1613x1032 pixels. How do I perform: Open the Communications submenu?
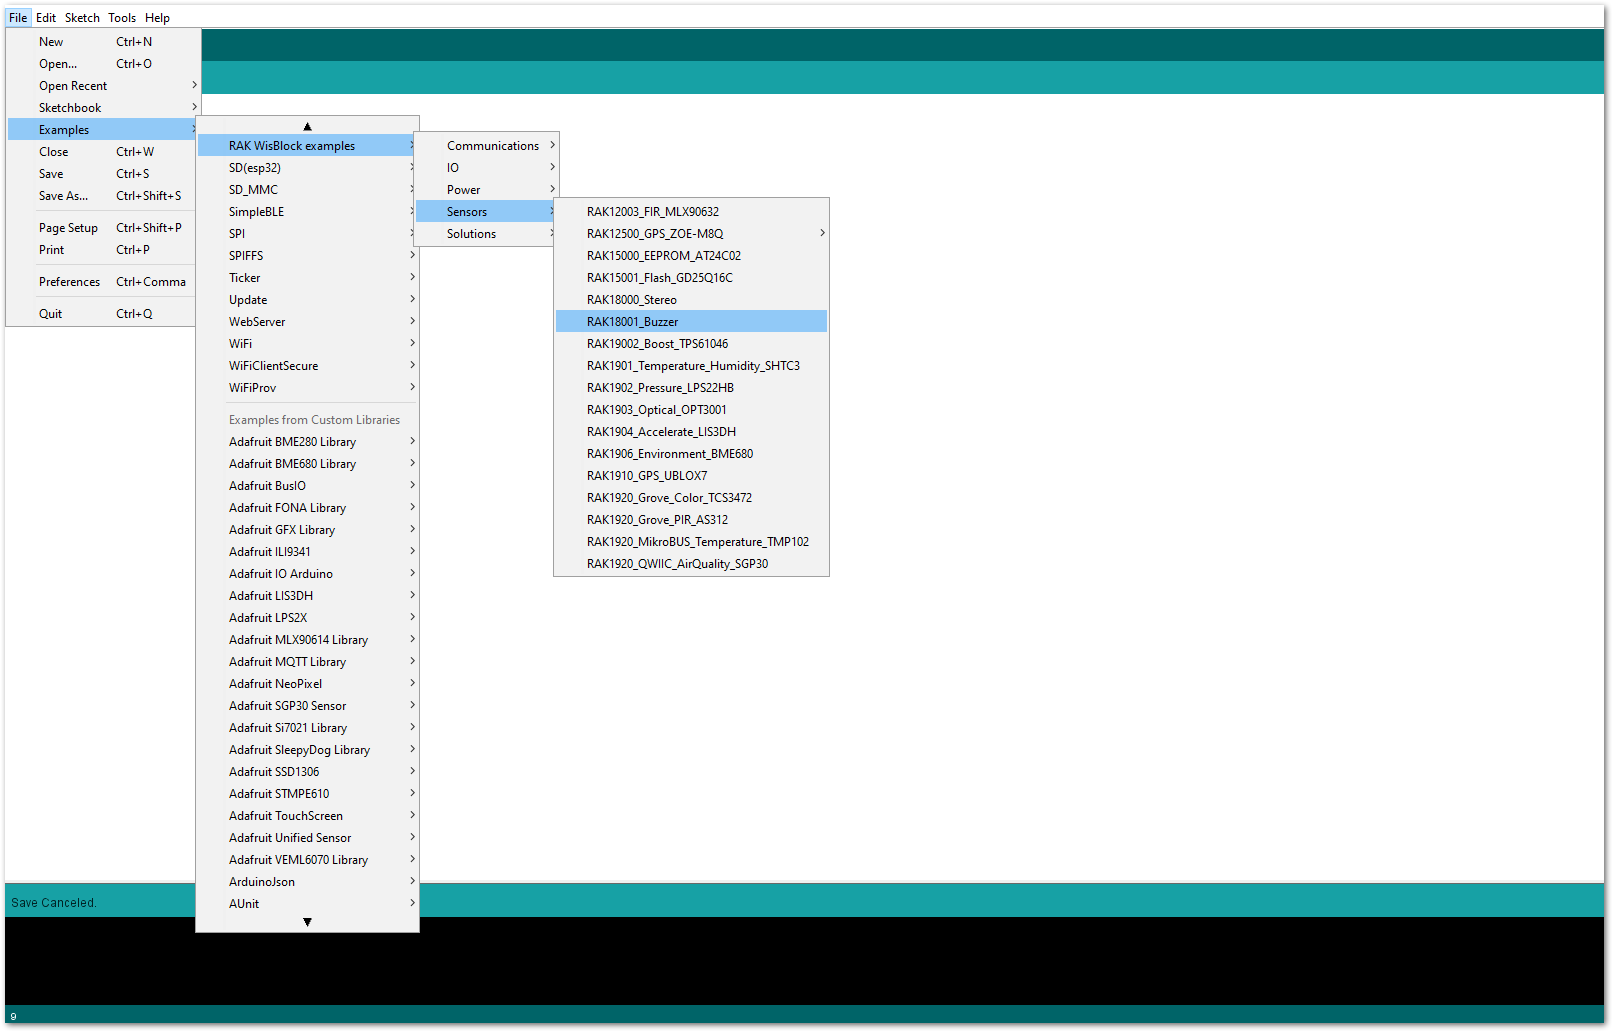click(487, 146)
